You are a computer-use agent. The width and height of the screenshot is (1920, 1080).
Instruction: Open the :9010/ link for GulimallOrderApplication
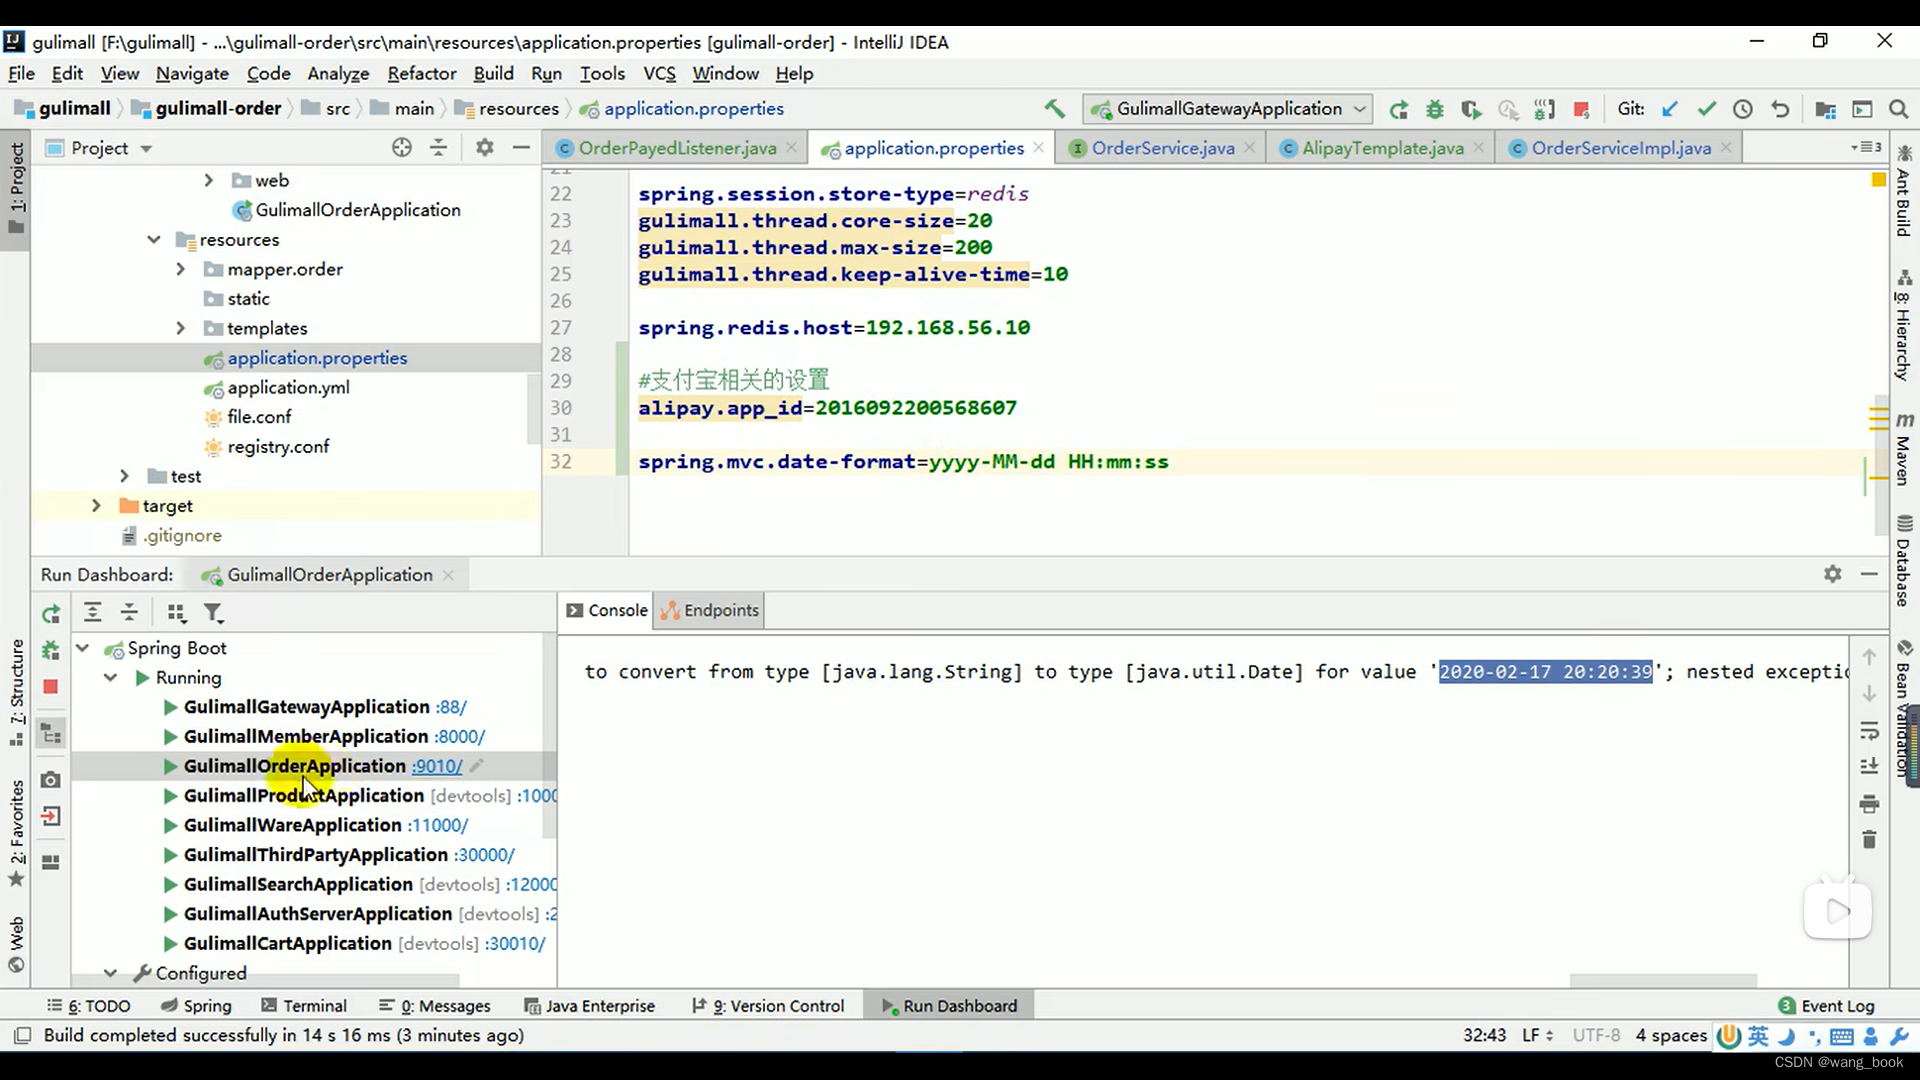pyautogui.click(x=437, y=766)
